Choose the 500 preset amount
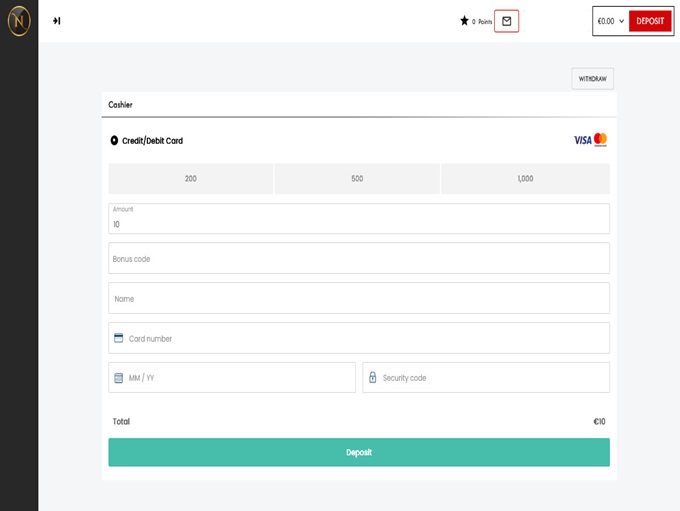Screen dimensions: 680x511 (x=357, y=179)
